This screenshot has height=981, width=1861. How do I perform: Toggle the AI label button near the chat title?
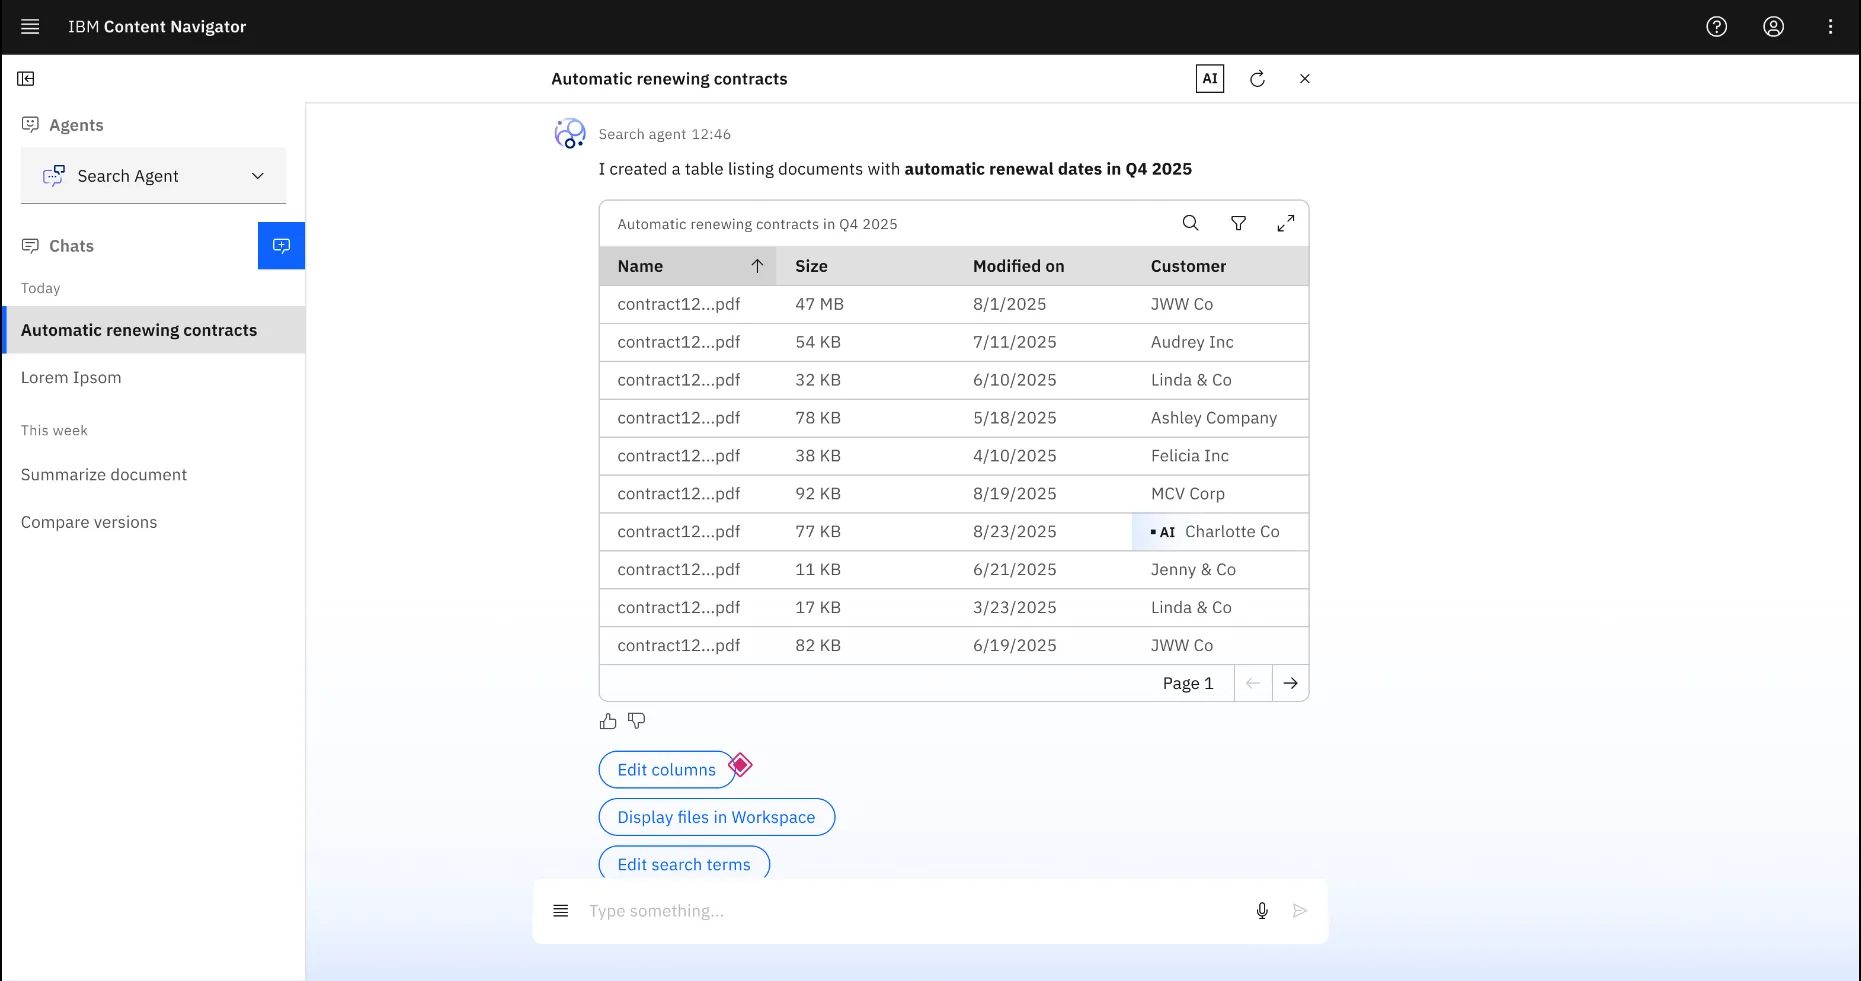click(1209, 79)
